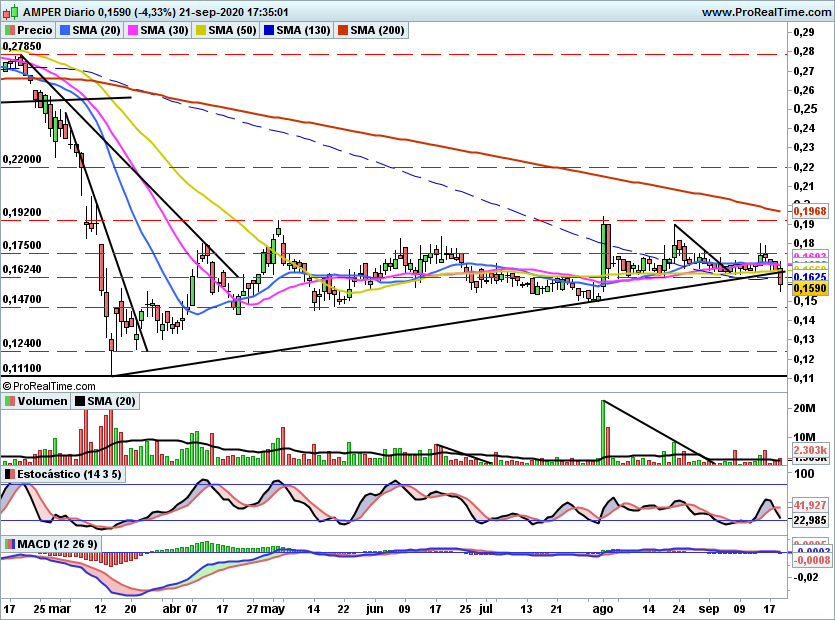The image size is (835, 620).
Task: Click the 10M volume axis label
Action: point(804,437)
